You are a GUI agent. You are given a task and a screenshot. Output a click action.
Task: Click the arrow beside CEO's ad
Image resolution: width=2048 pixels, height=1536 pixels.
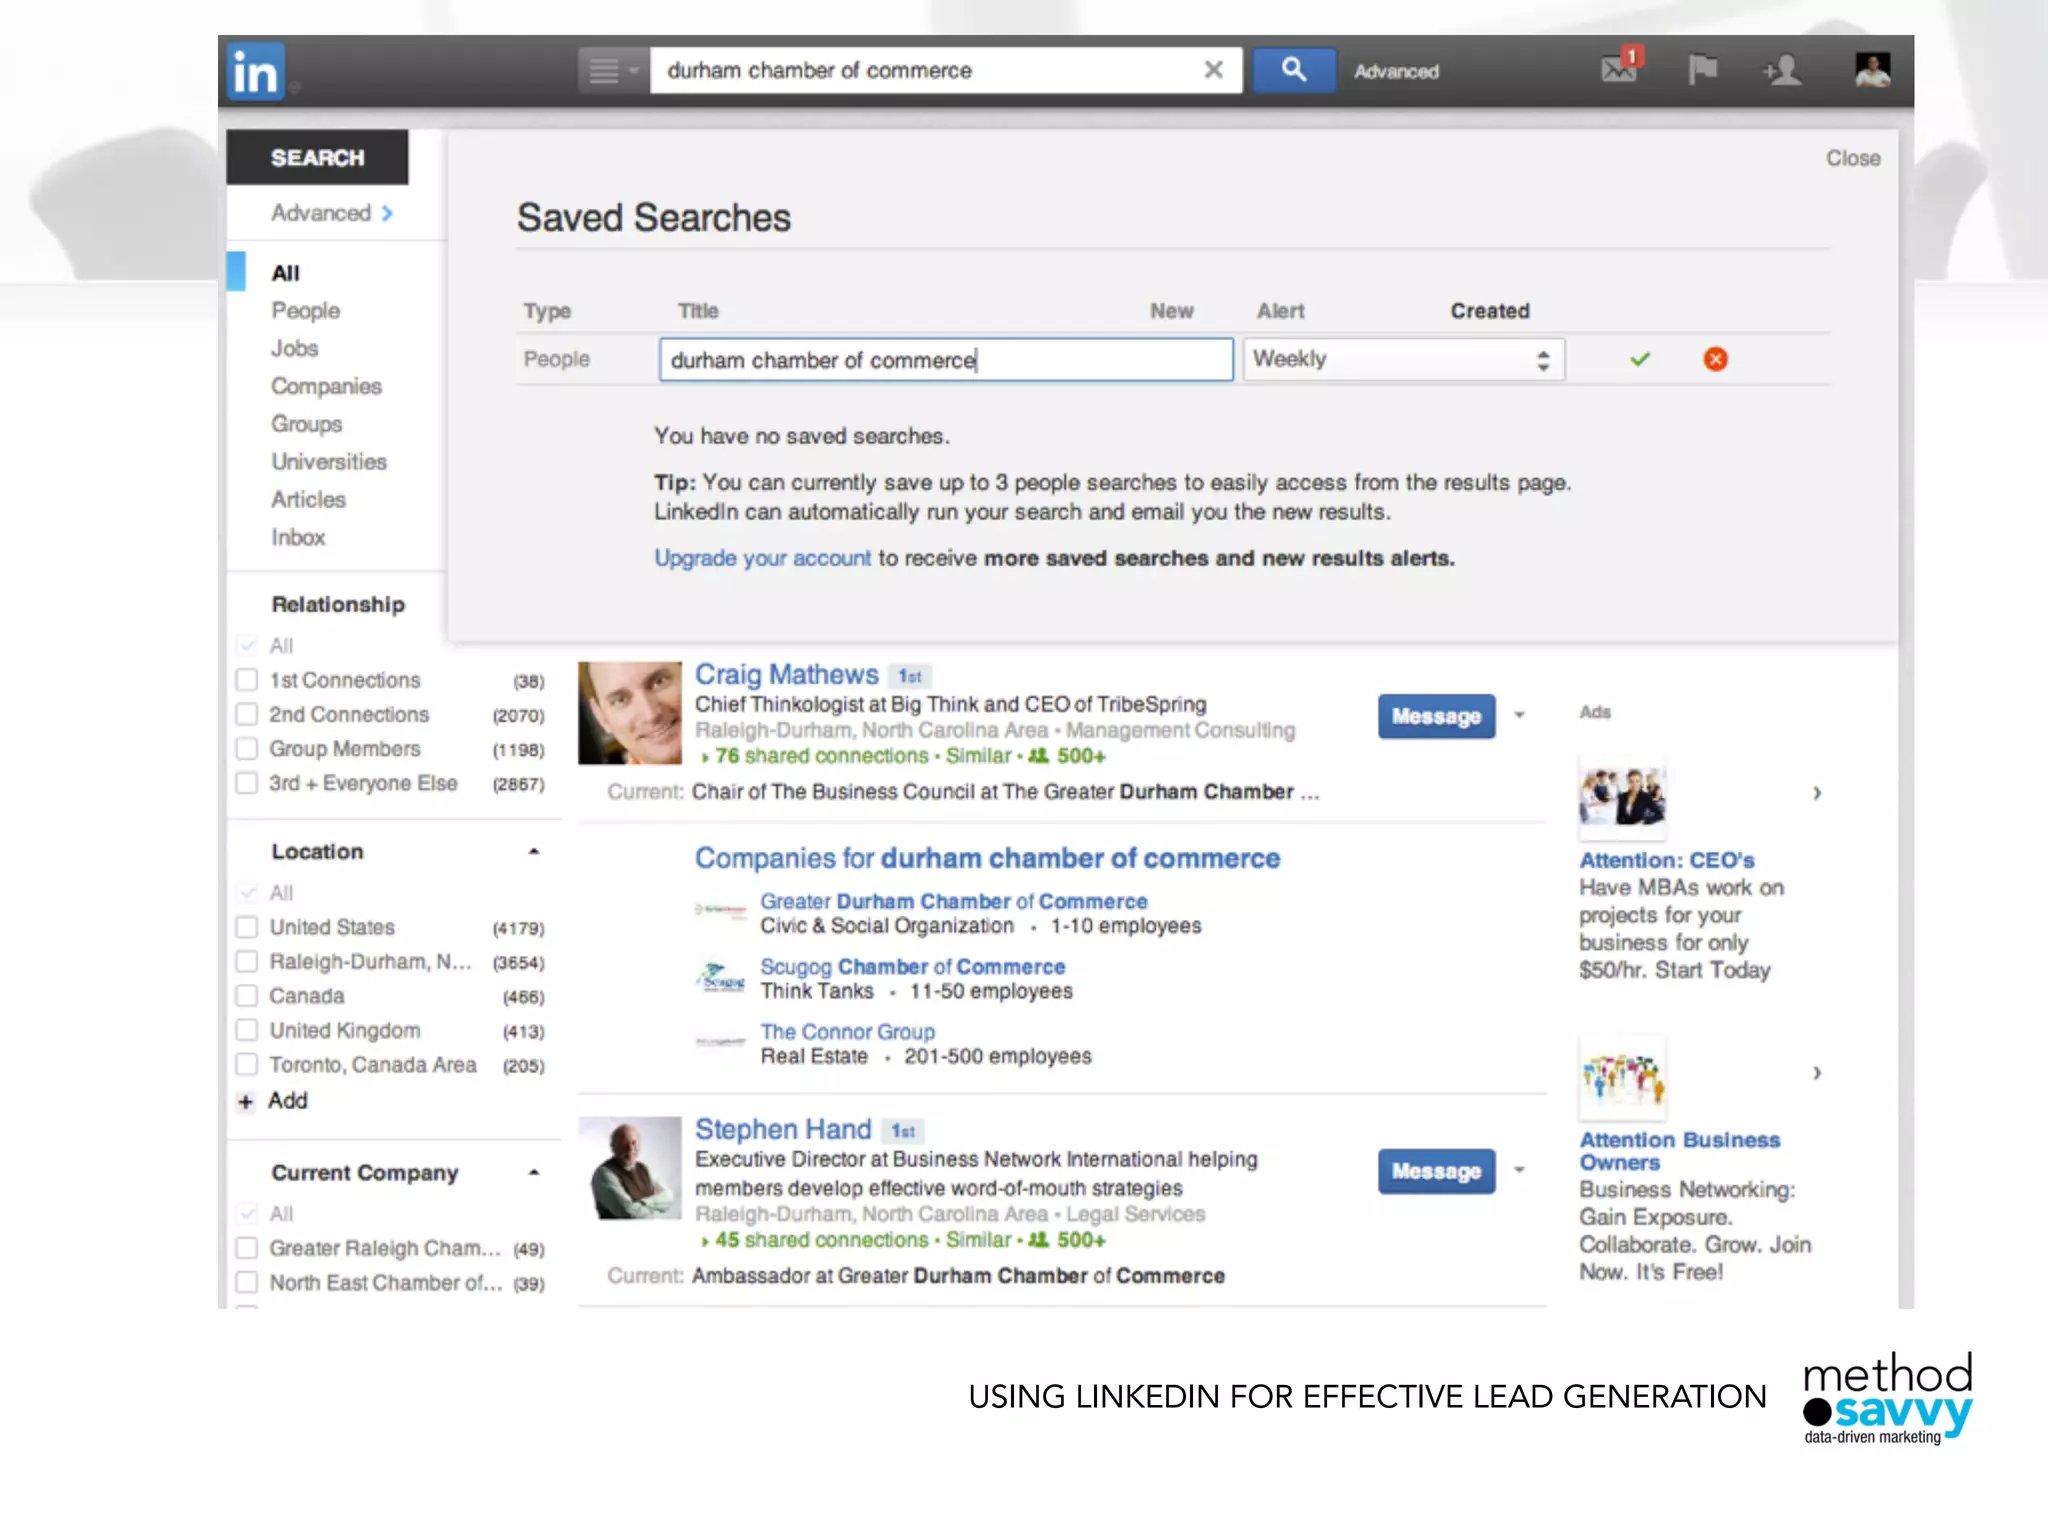coord(1817,793)
